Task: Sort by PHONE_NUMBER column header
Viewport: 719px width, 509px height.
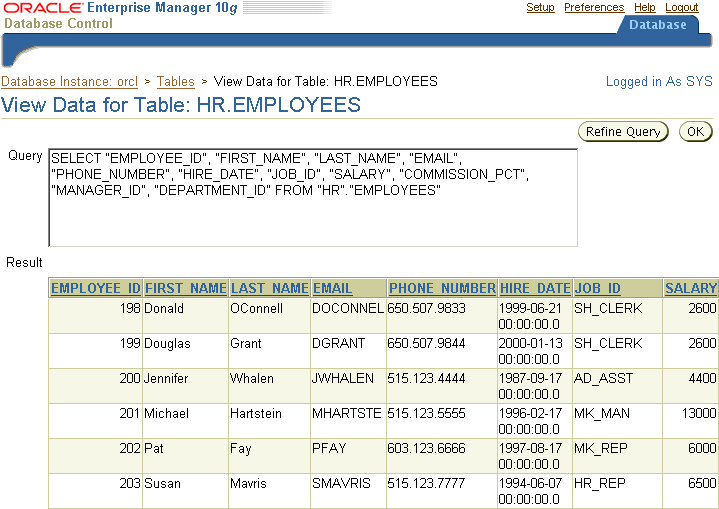Action: pos(442,288)
